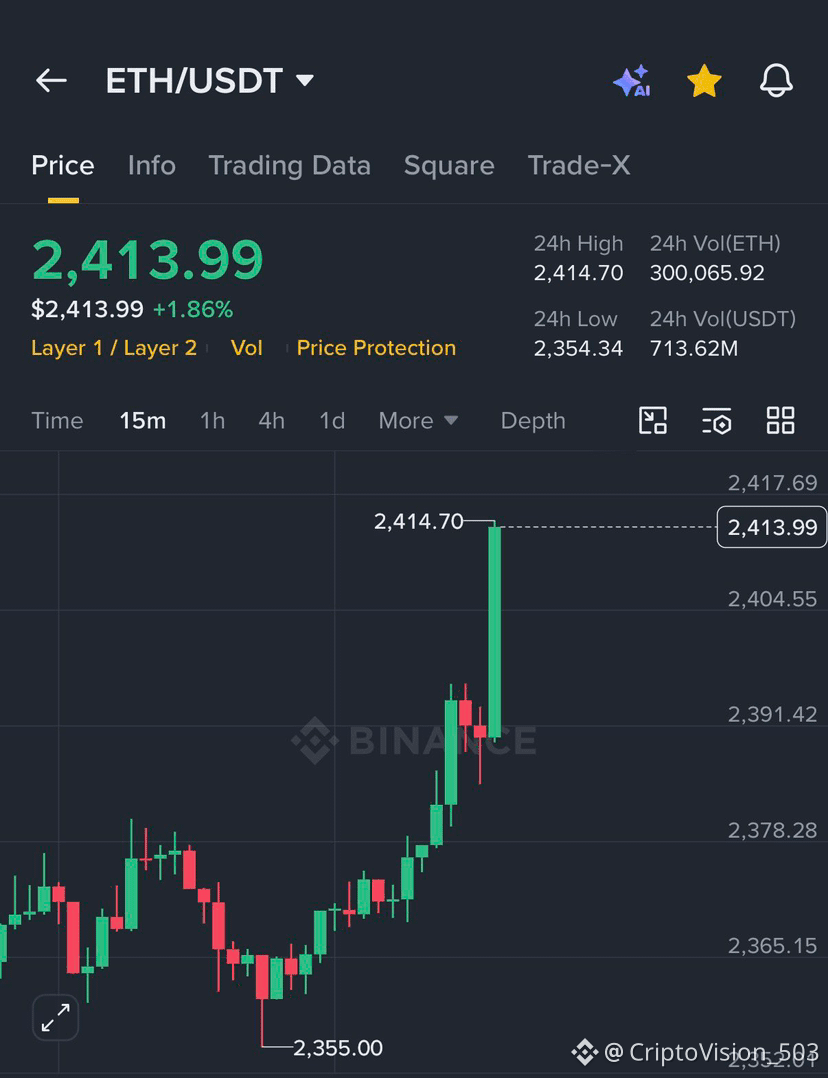Expand chart to fullscreen using arrows icon
This screenshot has height=1078, width=828.
[56, 1018]
